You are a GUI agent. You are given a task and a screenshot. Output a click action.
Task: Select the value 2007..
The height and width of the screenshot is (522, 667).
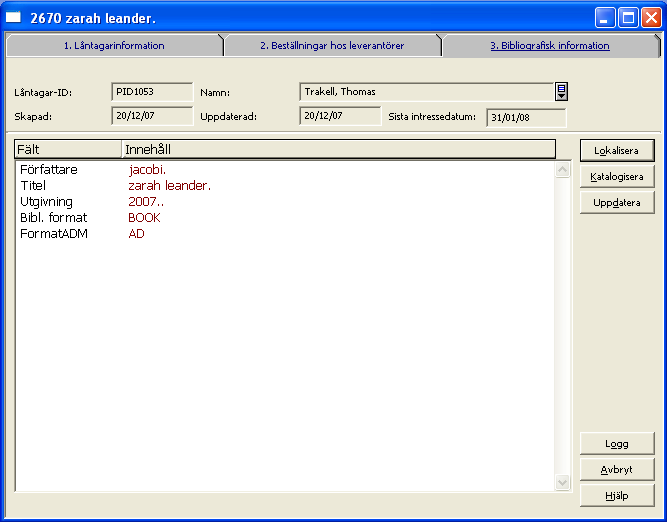click(x=146, y=202)
